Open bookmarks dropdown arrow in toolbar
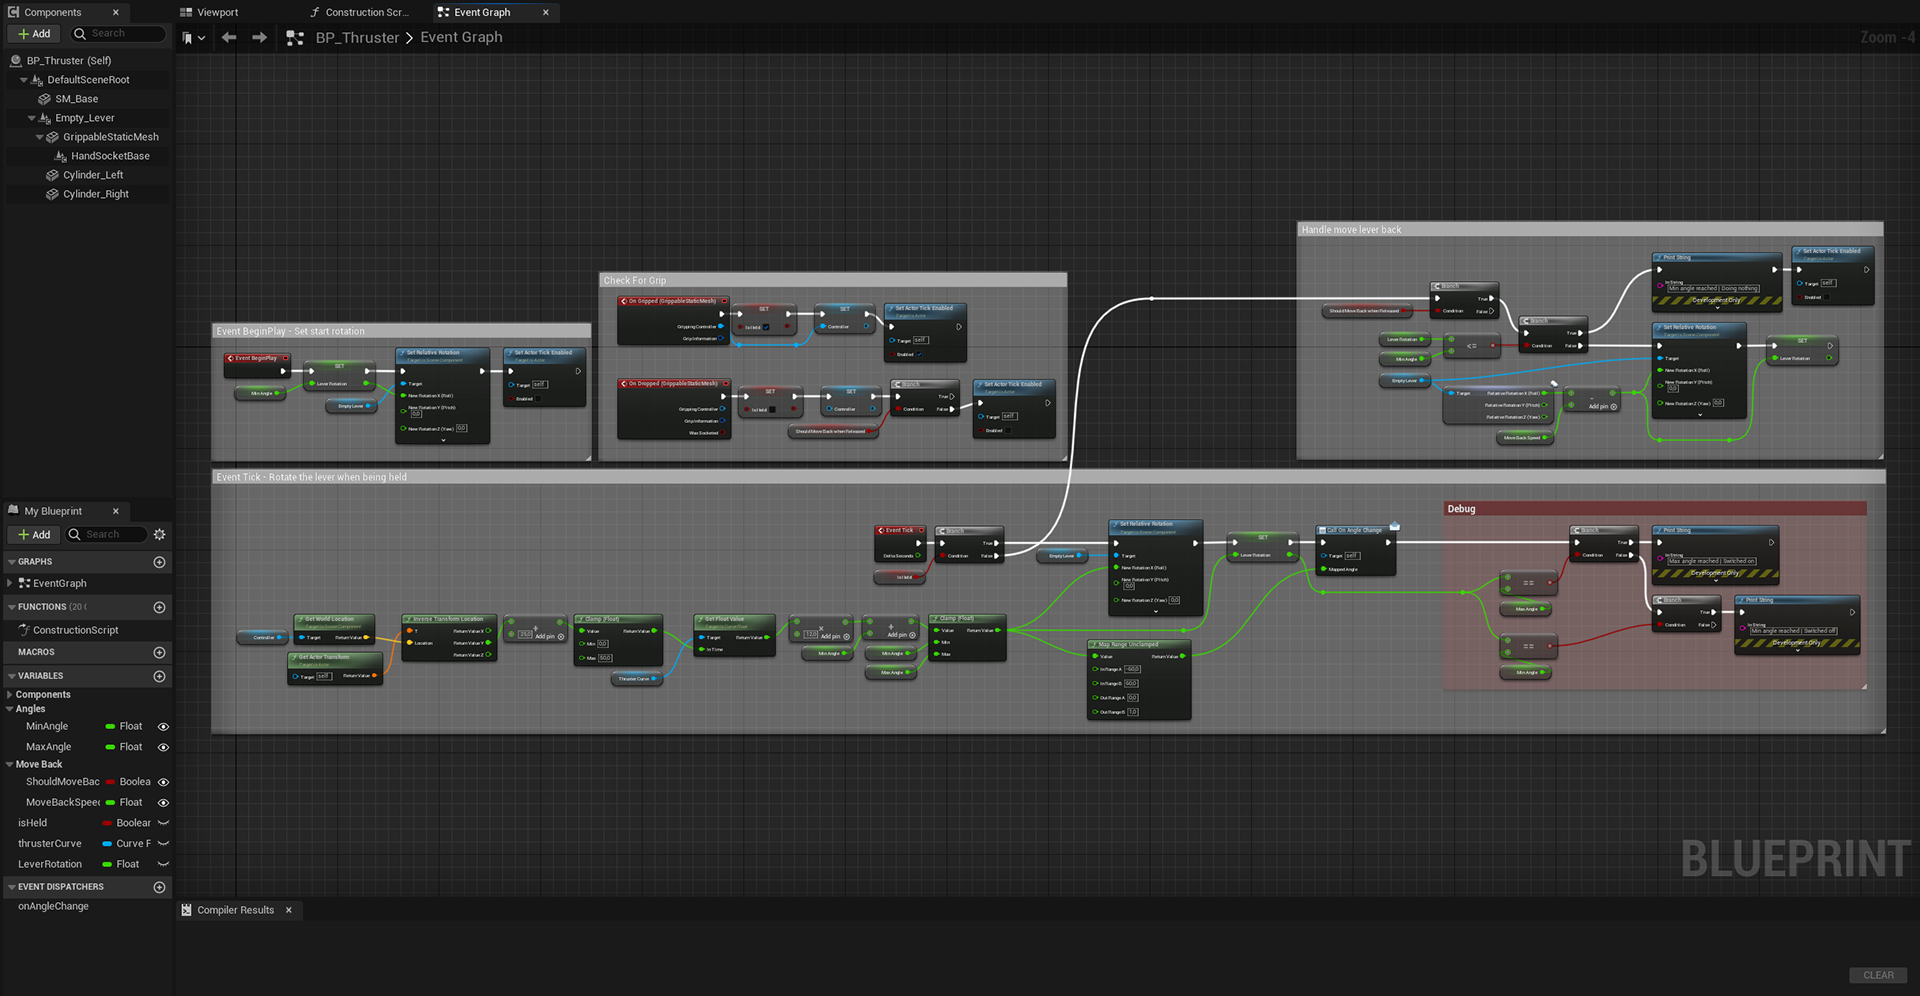 click(x=202, y=38)
